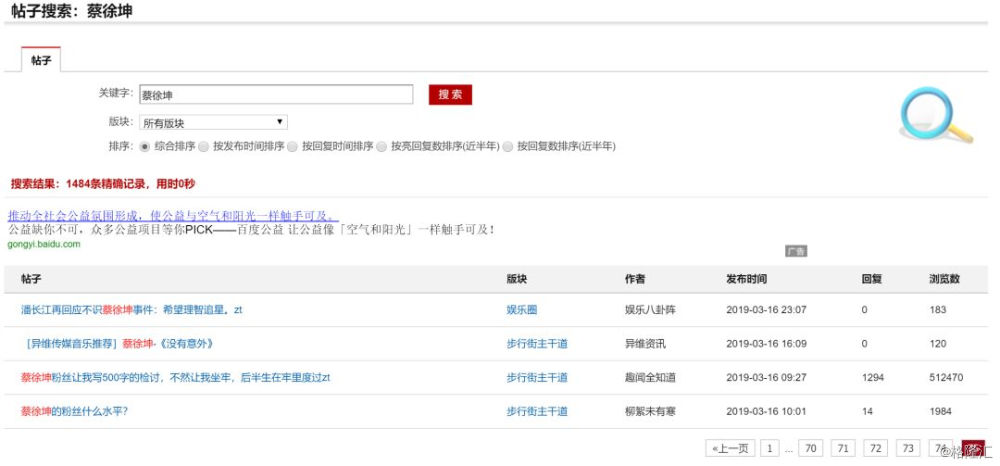This screenshot has width=1000, height=466.
Task: Open post 潘长江再回应不识蔡徐坤事件
Action: pyautogui.click(x=131, y=310)
